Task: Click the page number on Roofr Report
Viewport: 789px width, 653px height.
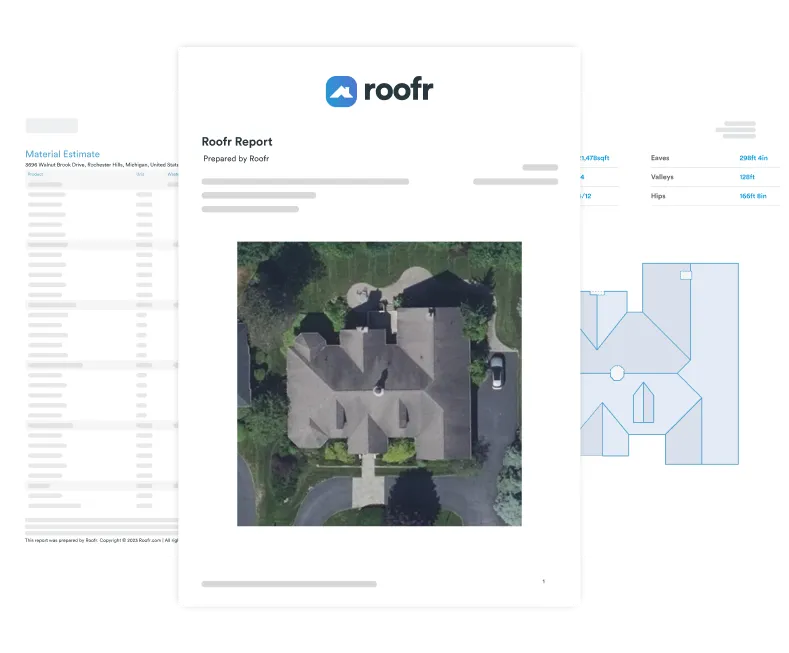Action: pos(543,582)
